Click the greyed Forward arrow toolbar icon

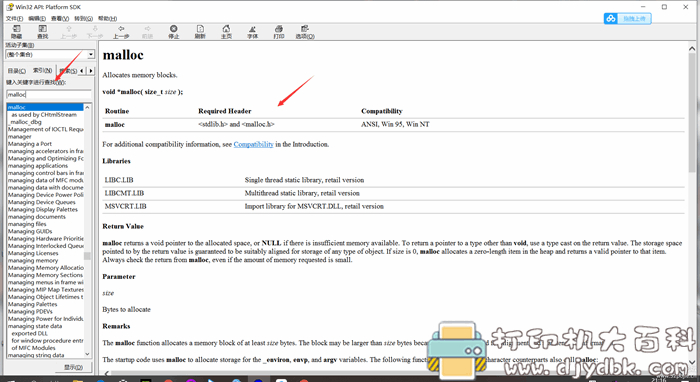pyautogui.click(x=147, y=32)
